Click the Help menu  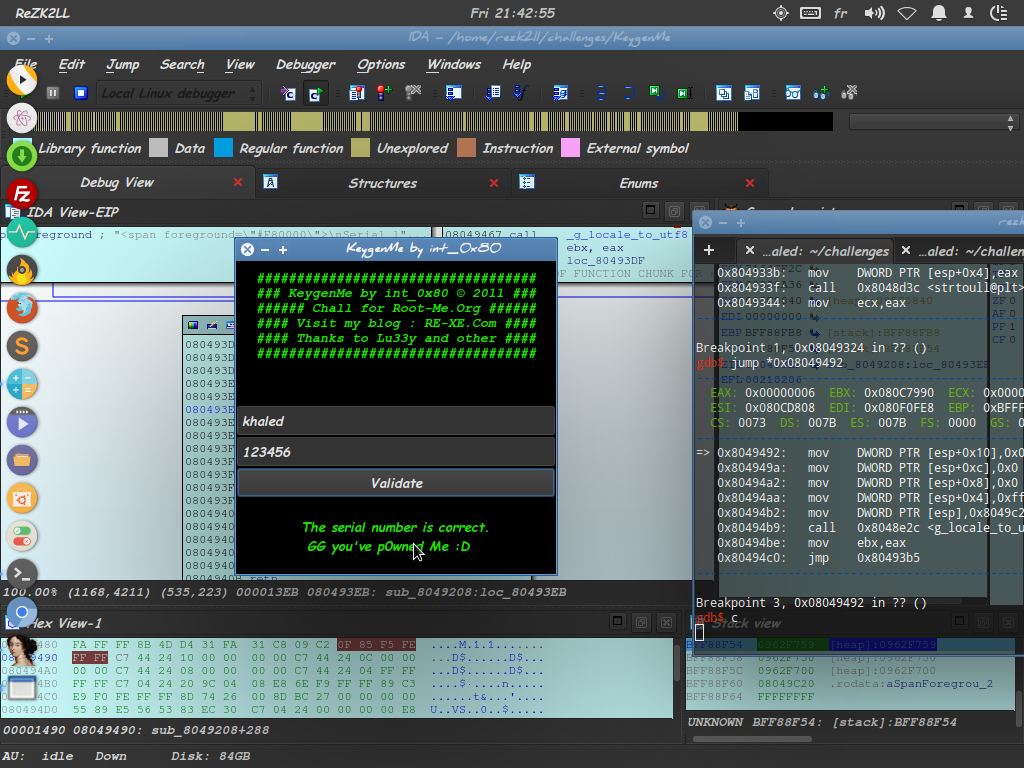pos(517,65)
